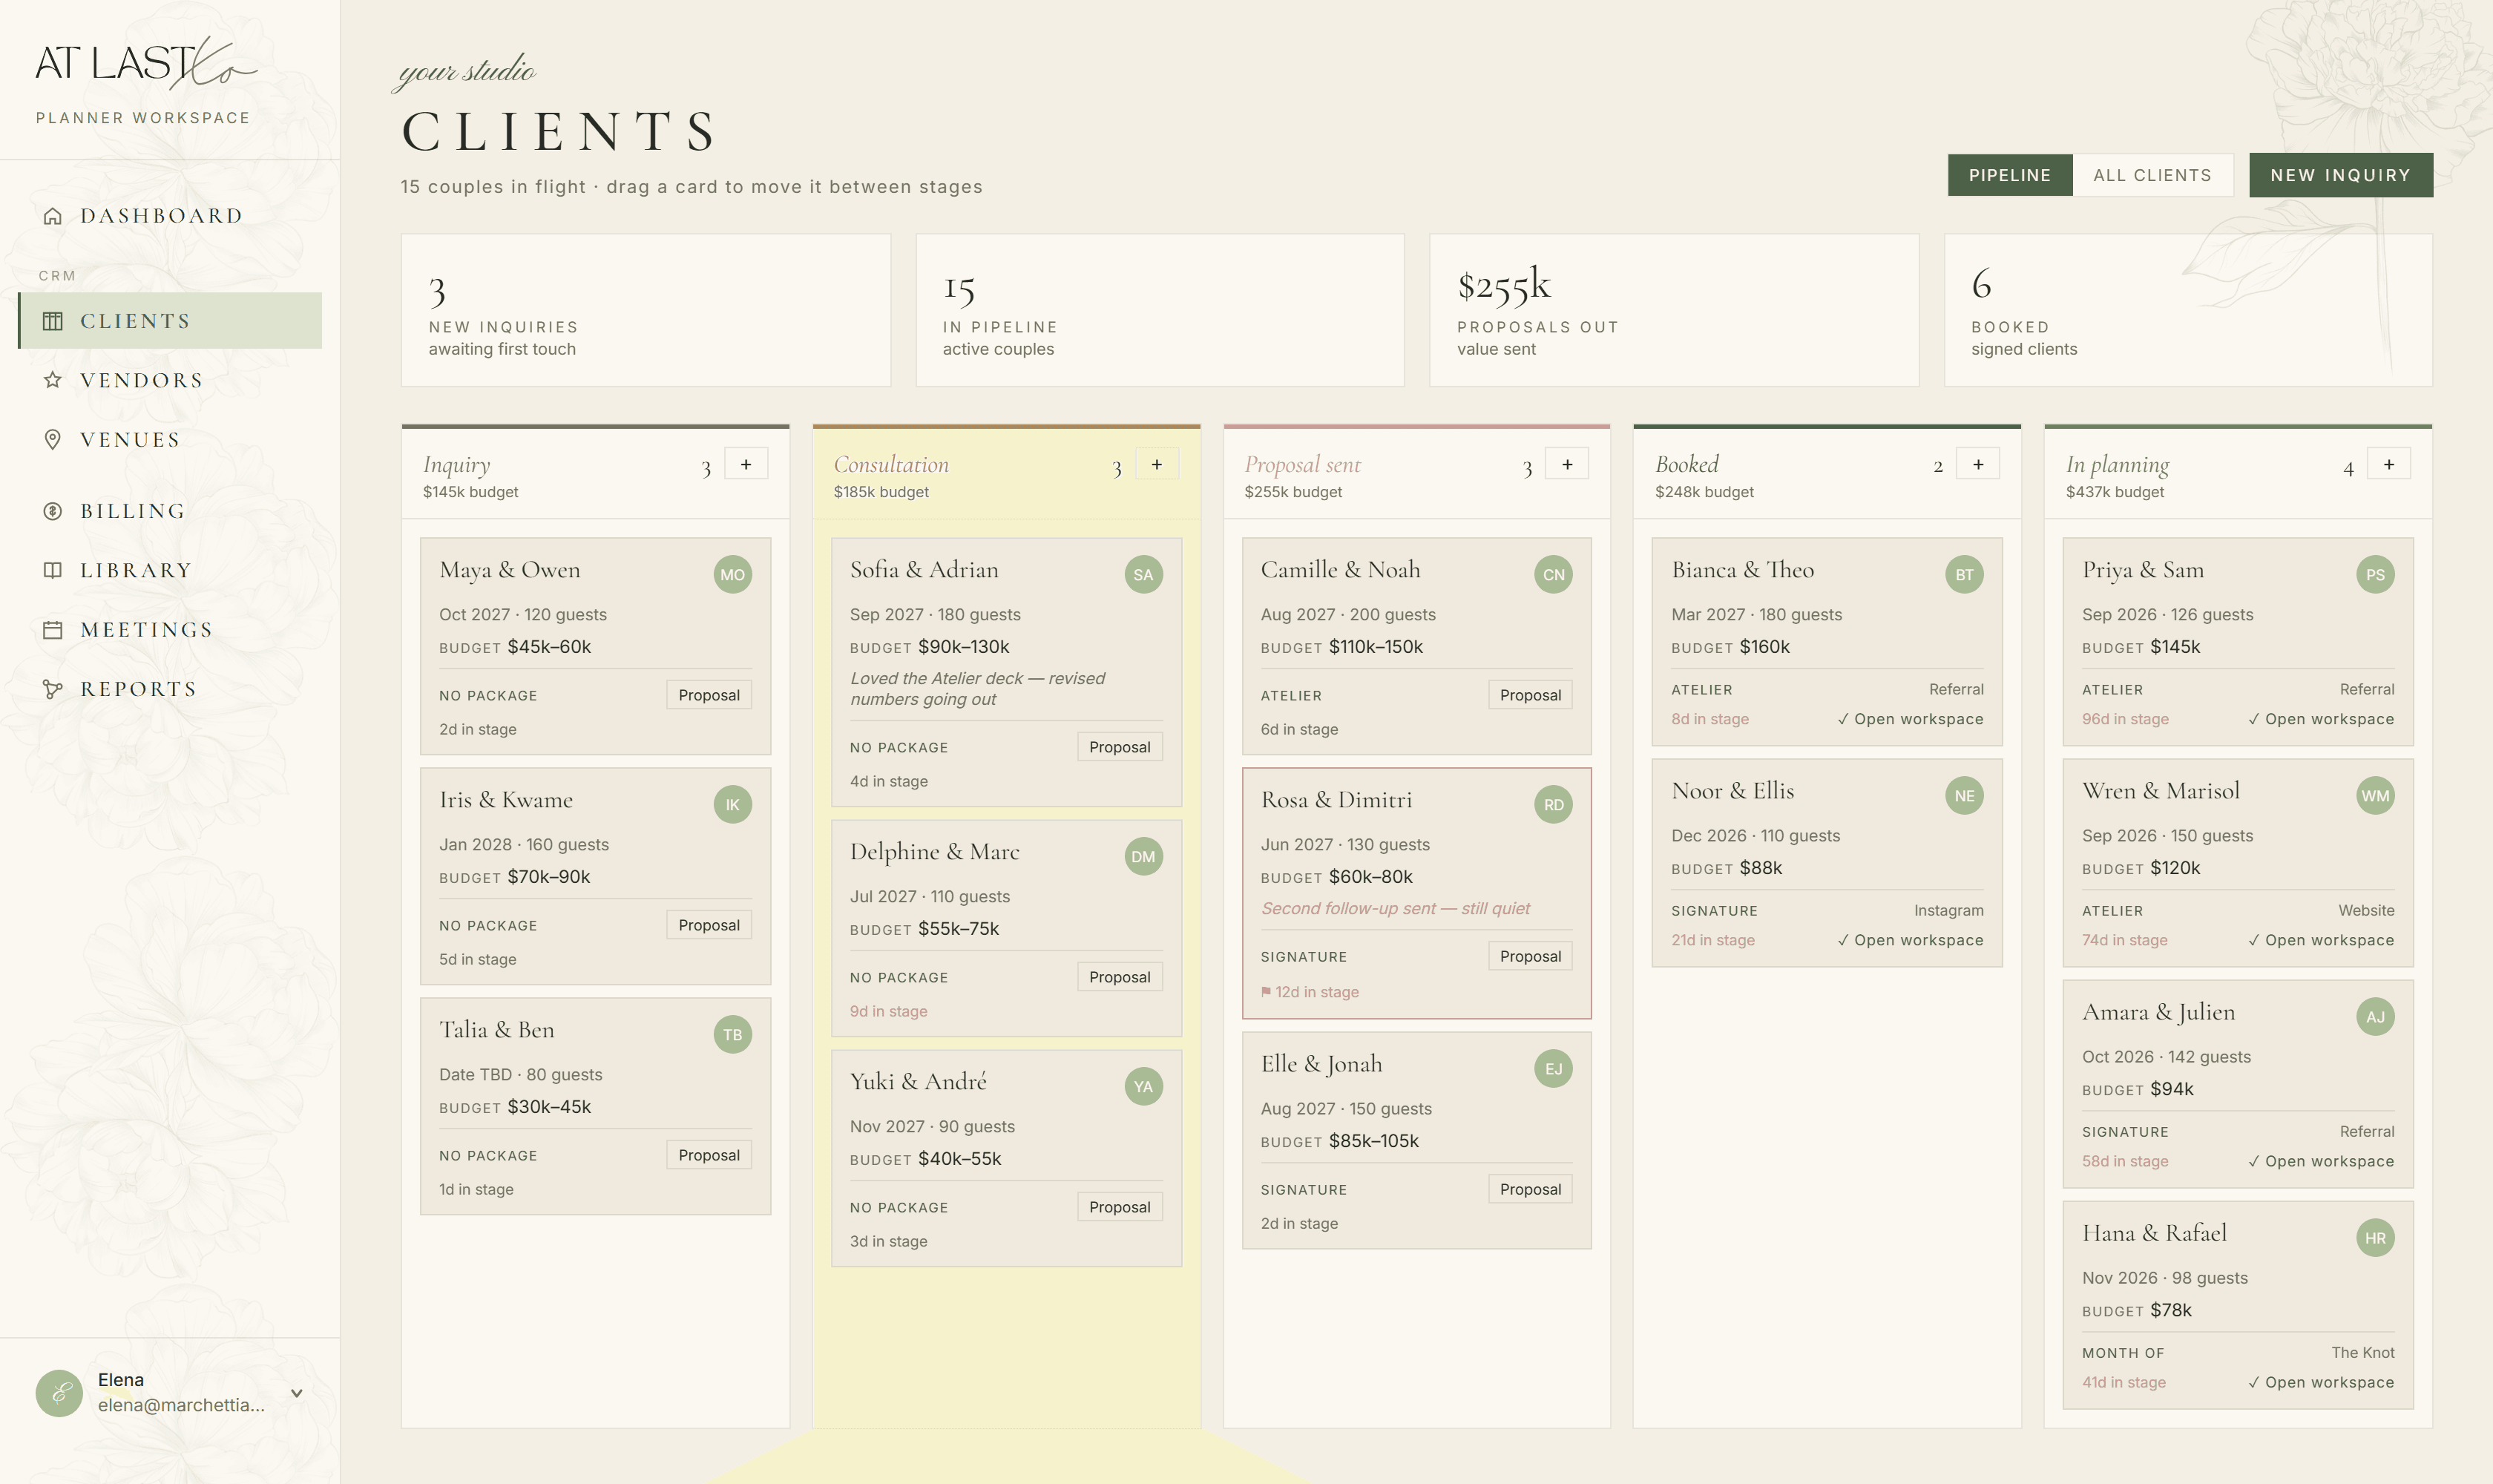Click the Yuki & André card title
The width and height of the screenshot is (2493, 1484).
coord(918,1081)
